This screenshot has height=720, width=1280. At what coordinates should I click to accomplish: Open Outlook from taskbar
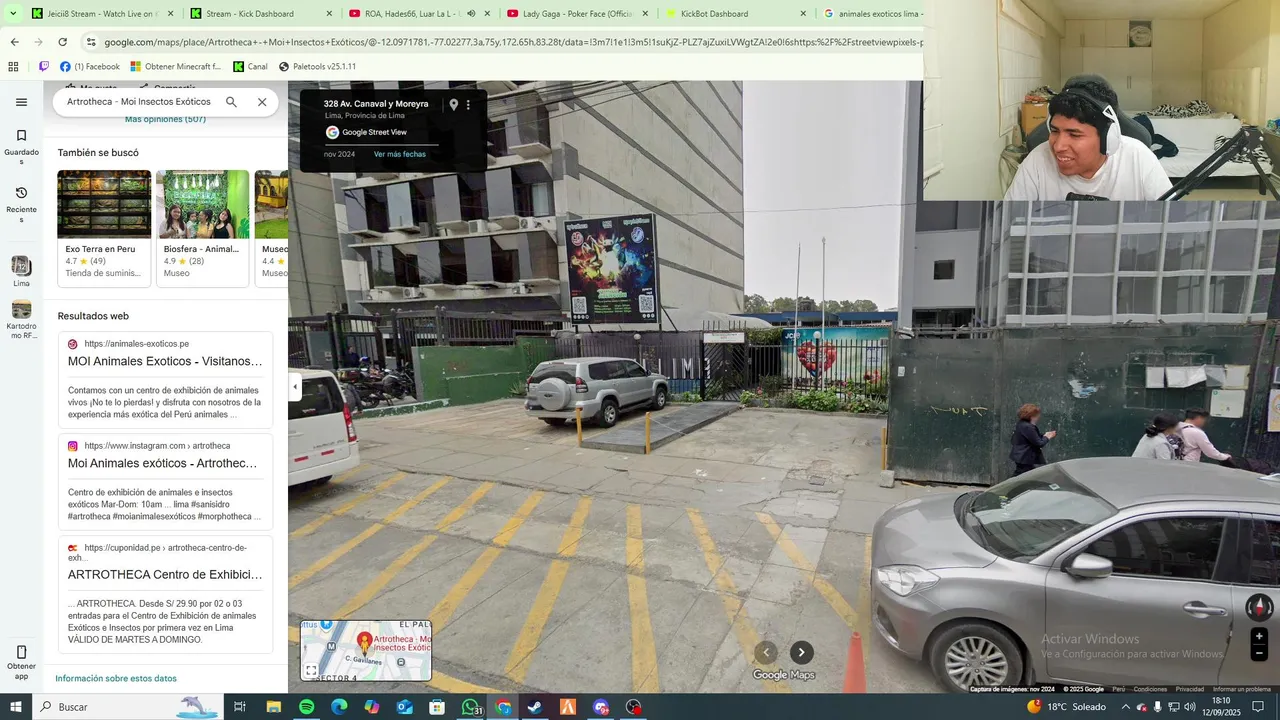[x=405, y=707]
